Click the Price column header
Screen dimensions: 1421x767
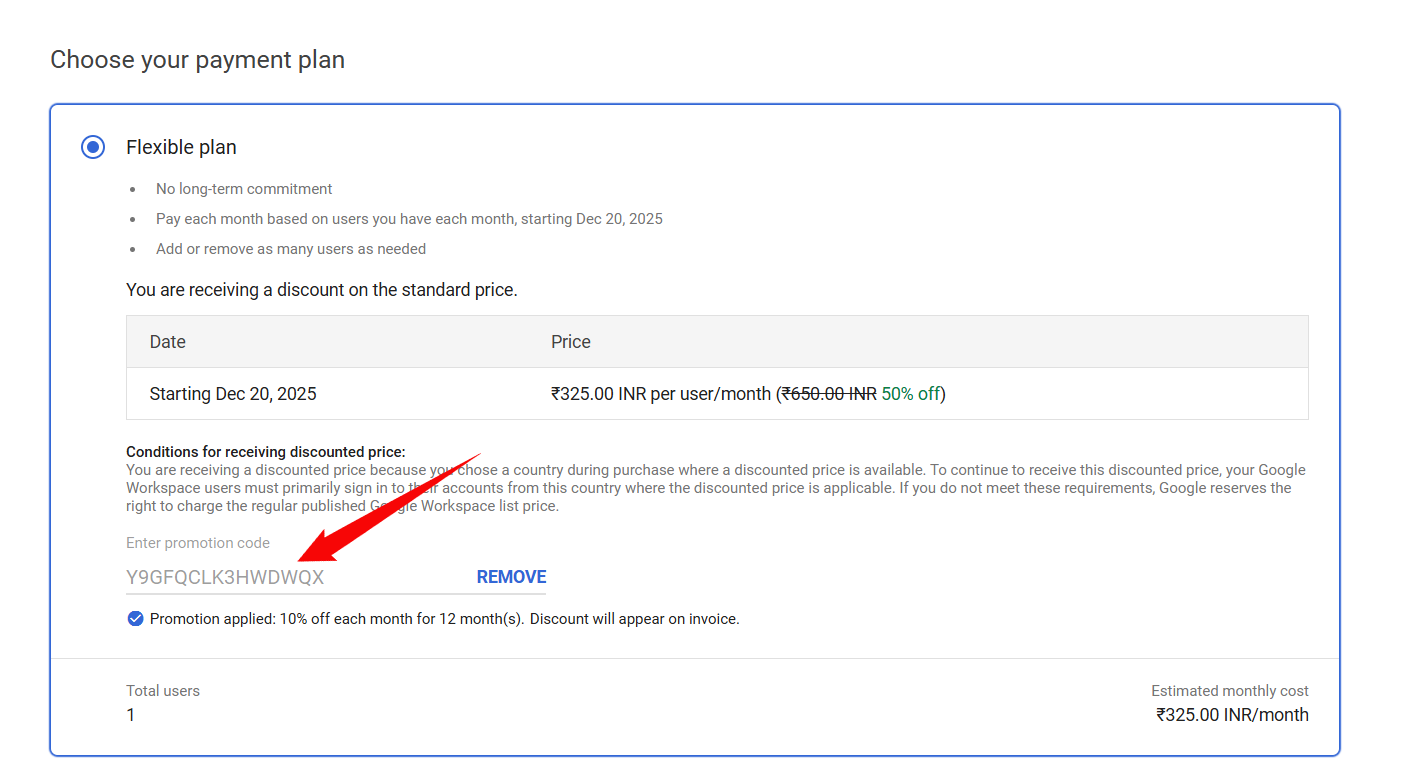pos(570,341)
